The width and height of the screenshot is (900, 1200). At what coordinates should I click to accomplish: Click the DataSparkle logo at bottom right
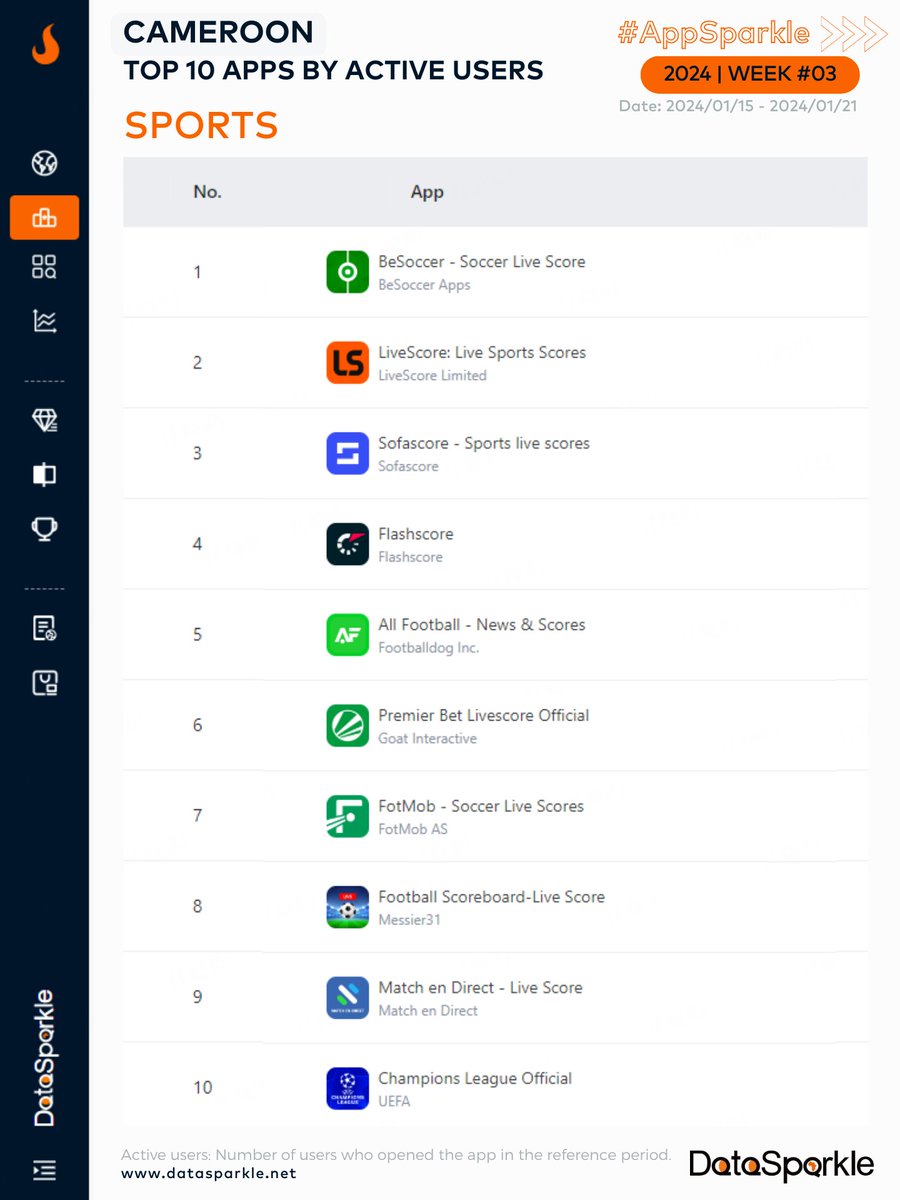pos(781,1164)
